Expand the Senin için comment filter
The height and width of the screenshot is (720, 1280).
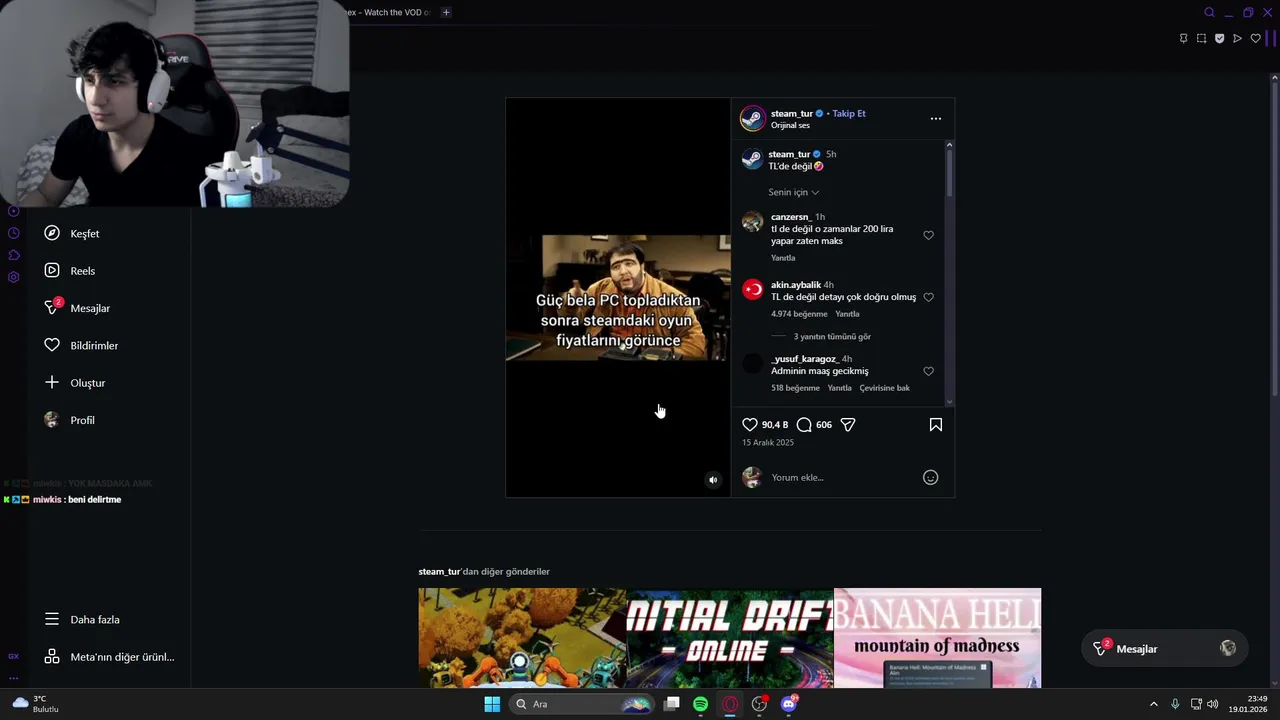(794, 192)
